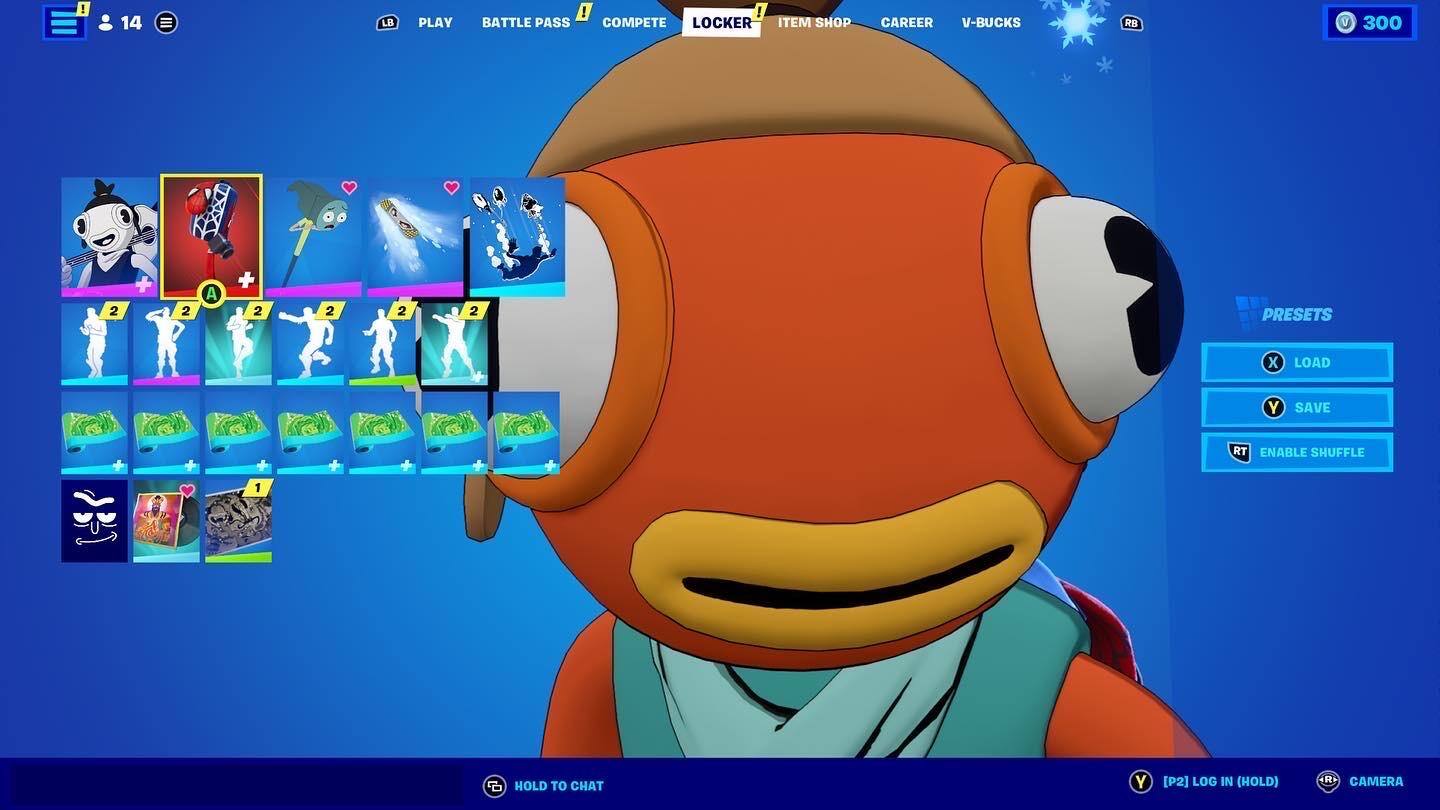Screen dimensions: 1440x810
Task: Open the V-Bucks balance showing 300
Action: point(1369,23)
